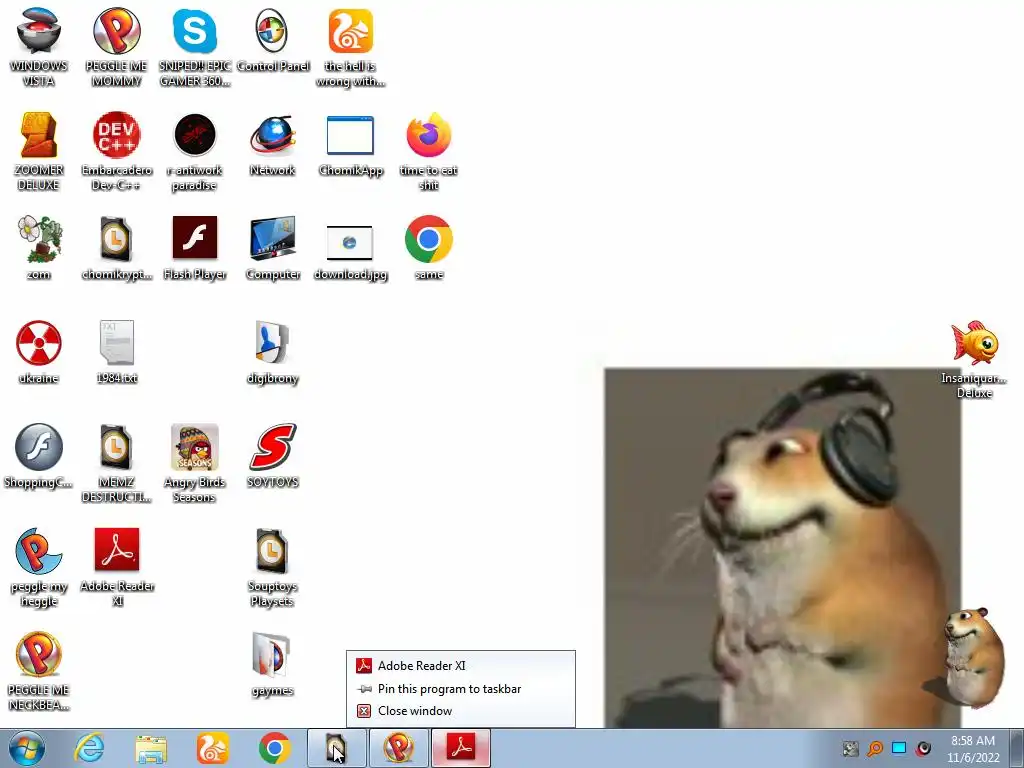Switch to Peggle taskbar button
The height and width of the screenshot is (768, 1024).
coord(398,748)
